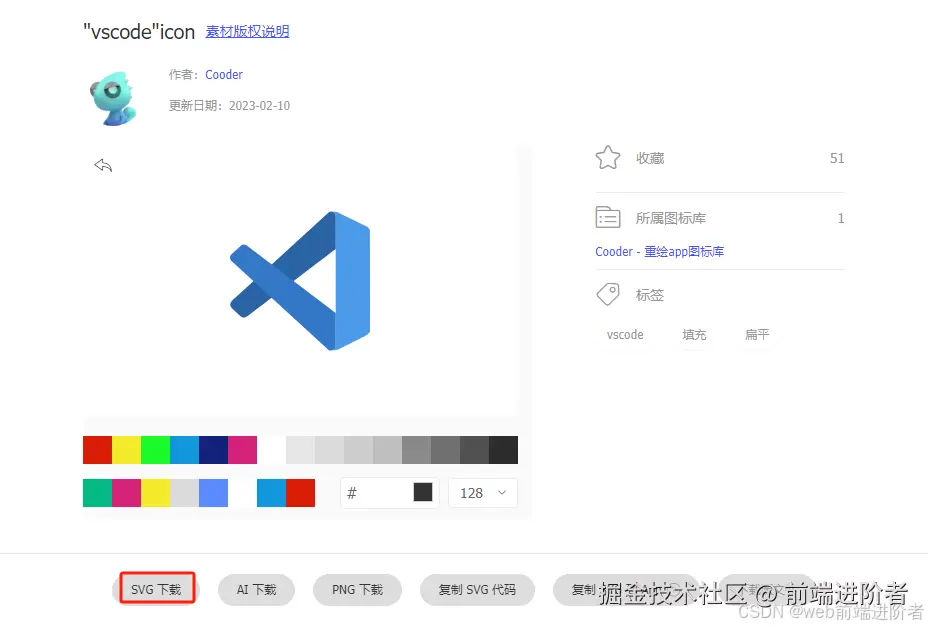
Task: Select the 扁平 tag
Action: coord(757,335)
